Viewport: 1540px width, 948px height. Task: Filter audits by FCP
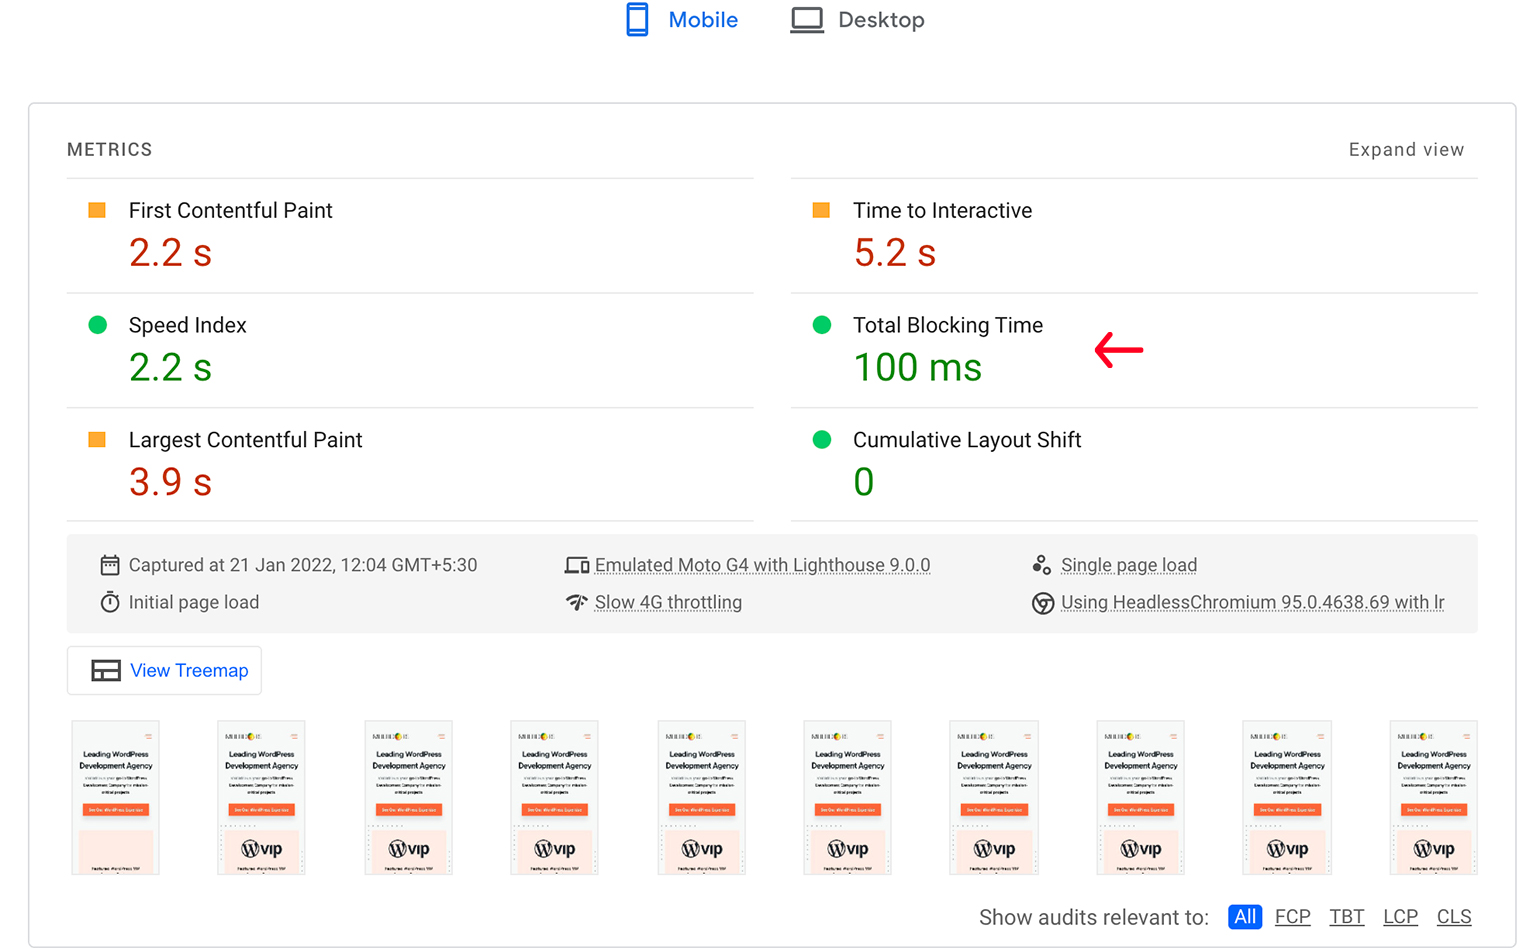[1292, 917]
